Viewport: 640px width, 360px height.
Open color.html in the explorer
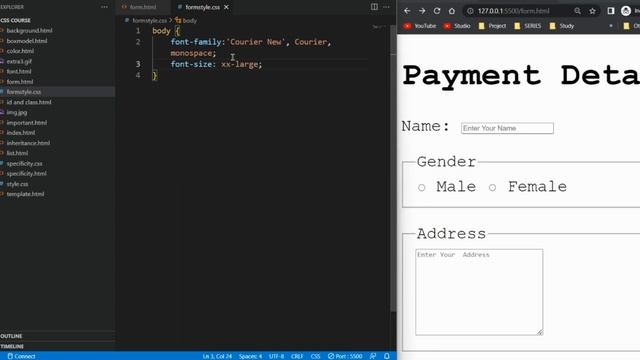20,51
